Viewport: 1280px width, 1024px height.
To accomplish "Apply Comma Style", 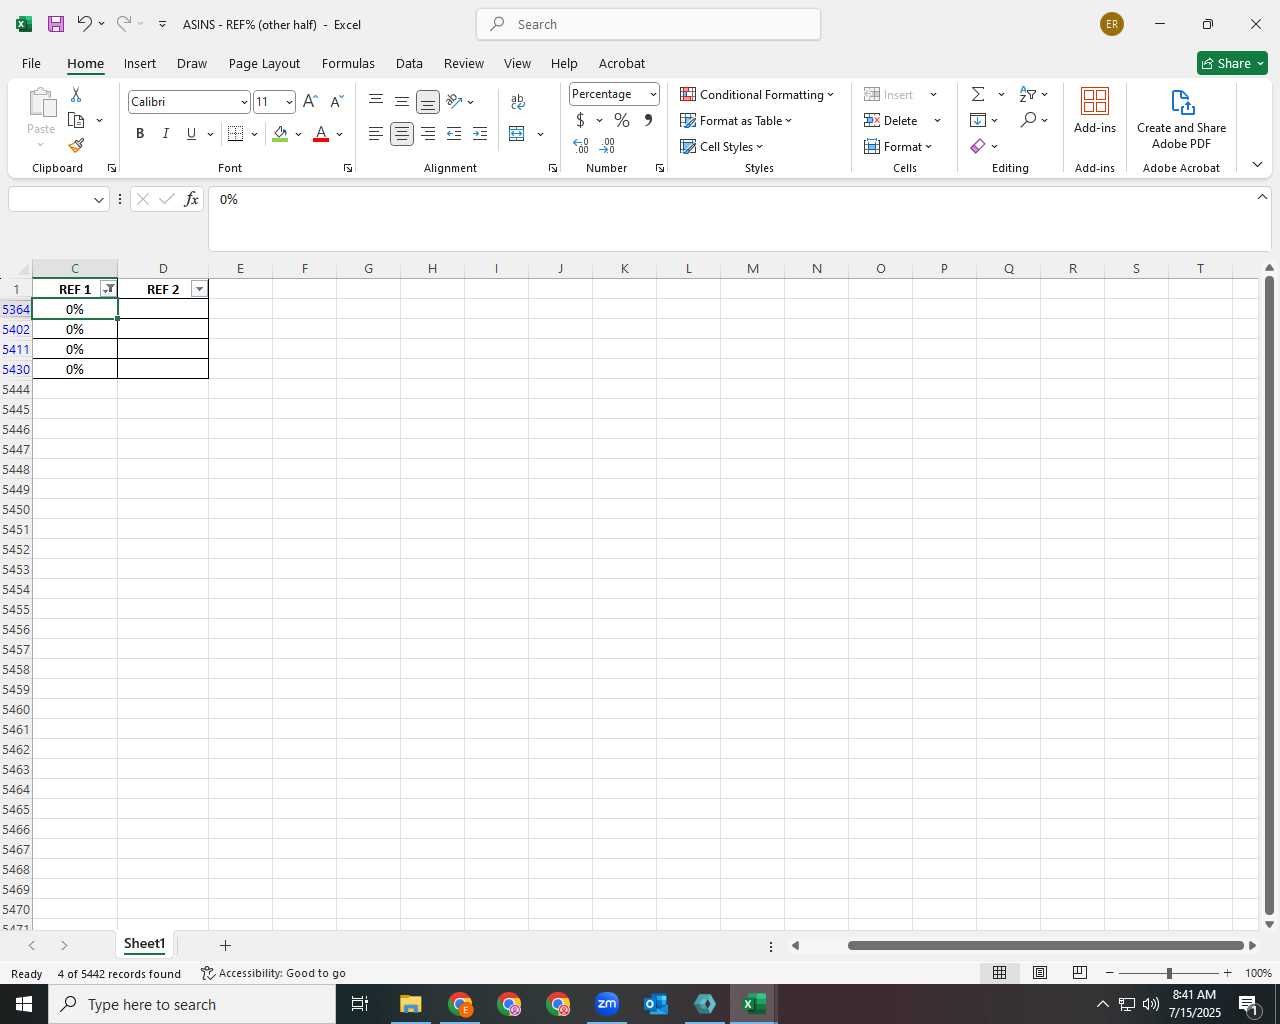I will (648, 120).
